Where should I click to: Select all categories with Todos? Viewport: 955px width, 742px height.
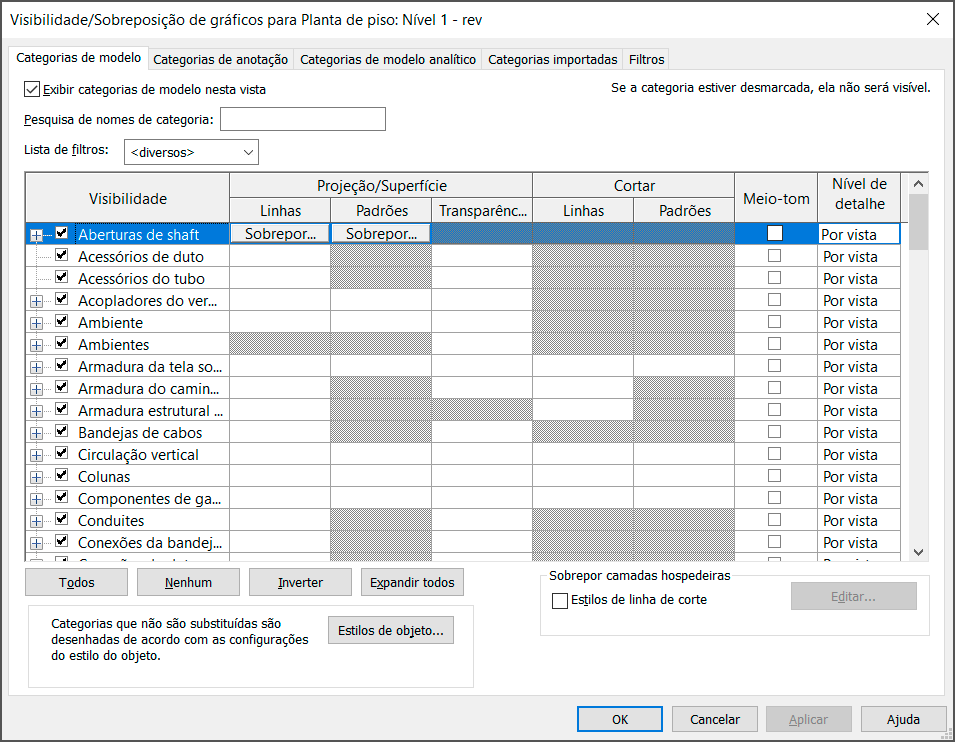76,582
